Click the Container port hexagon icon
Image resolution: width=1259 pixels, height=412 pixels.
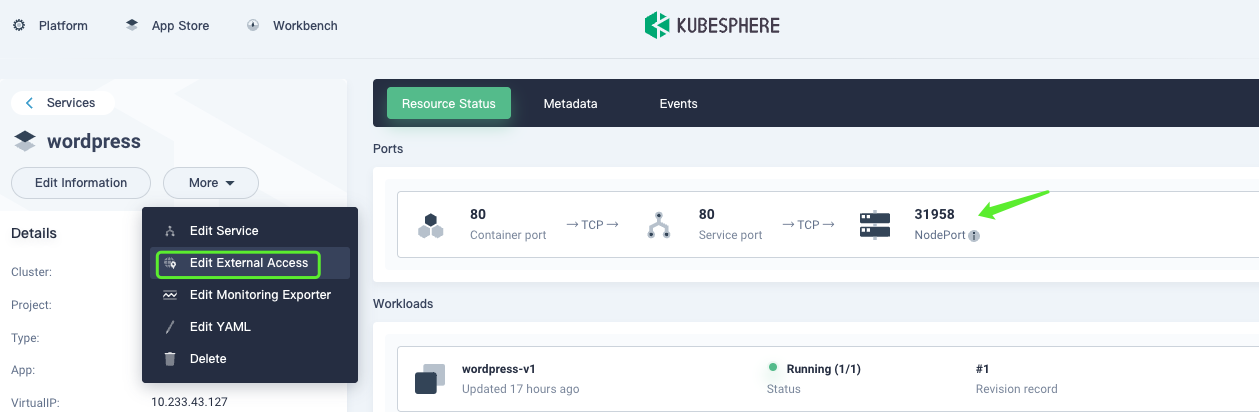pos(431,225)
